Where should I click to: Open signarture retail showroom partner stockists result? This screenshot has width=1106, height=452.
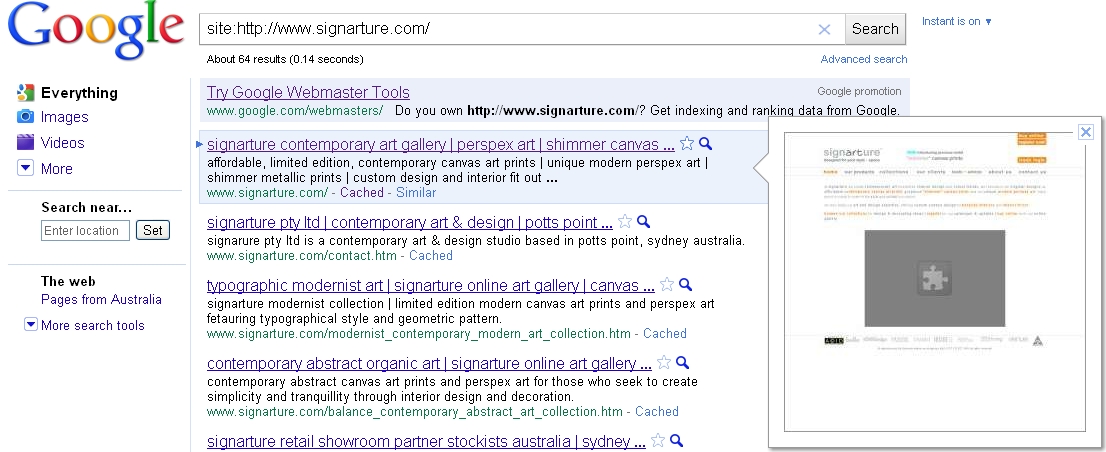click(426, 442)
